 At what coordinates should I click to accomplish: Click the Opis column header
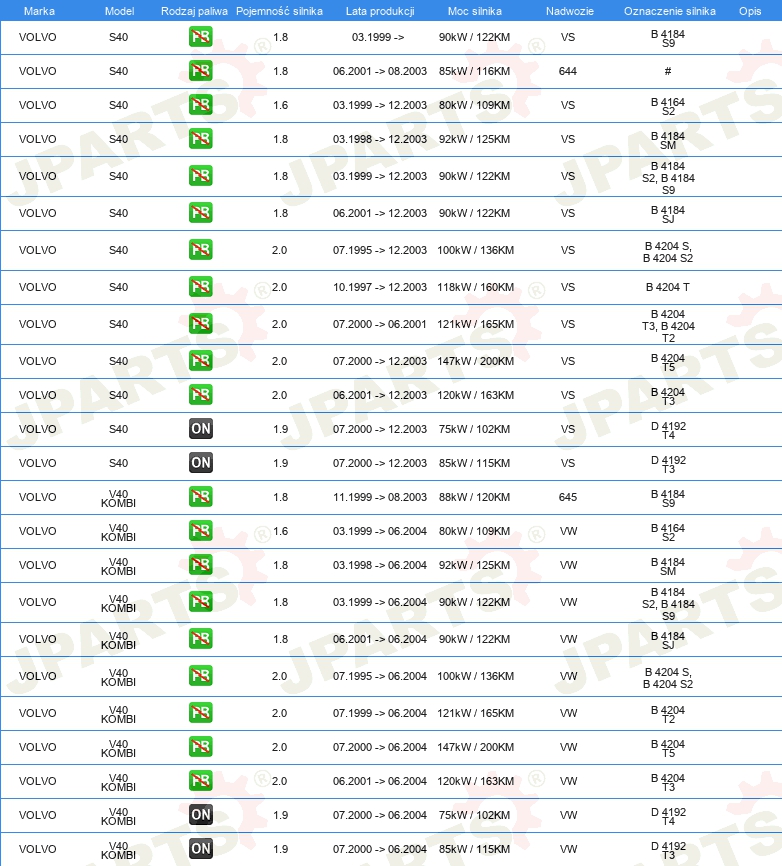click(x=750, y=11)
